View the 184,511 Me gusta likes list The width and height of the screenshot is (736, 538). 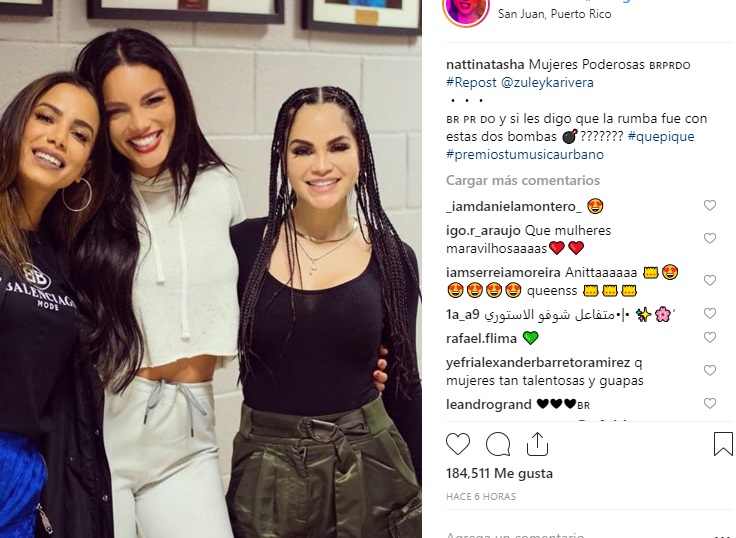[499, 473]
